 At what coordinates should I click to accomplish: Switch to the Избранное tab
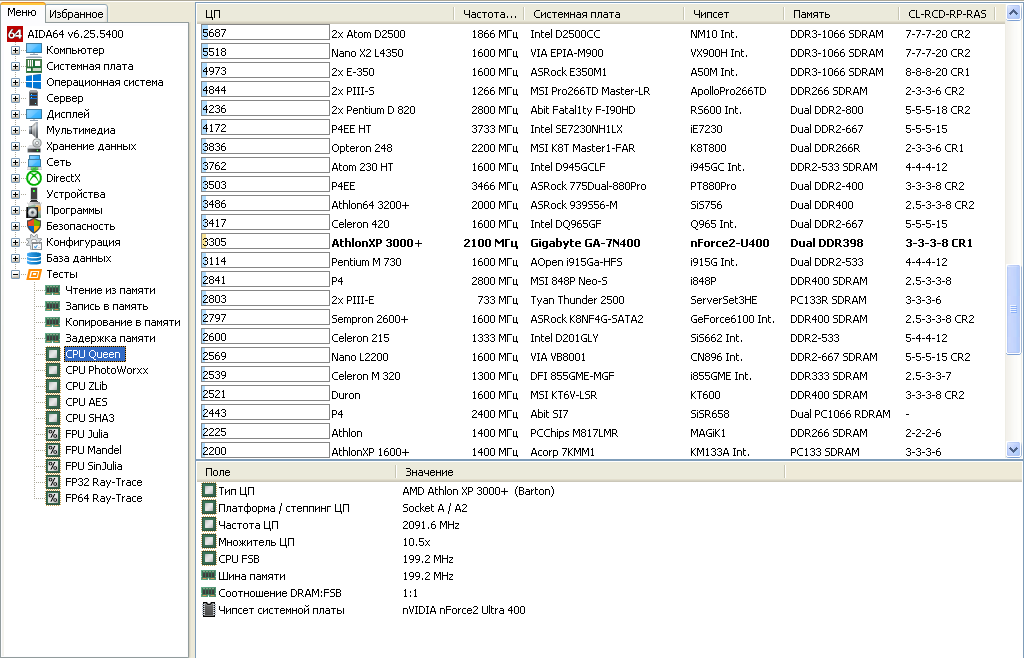pyautogui.click(x=76, y=14)
